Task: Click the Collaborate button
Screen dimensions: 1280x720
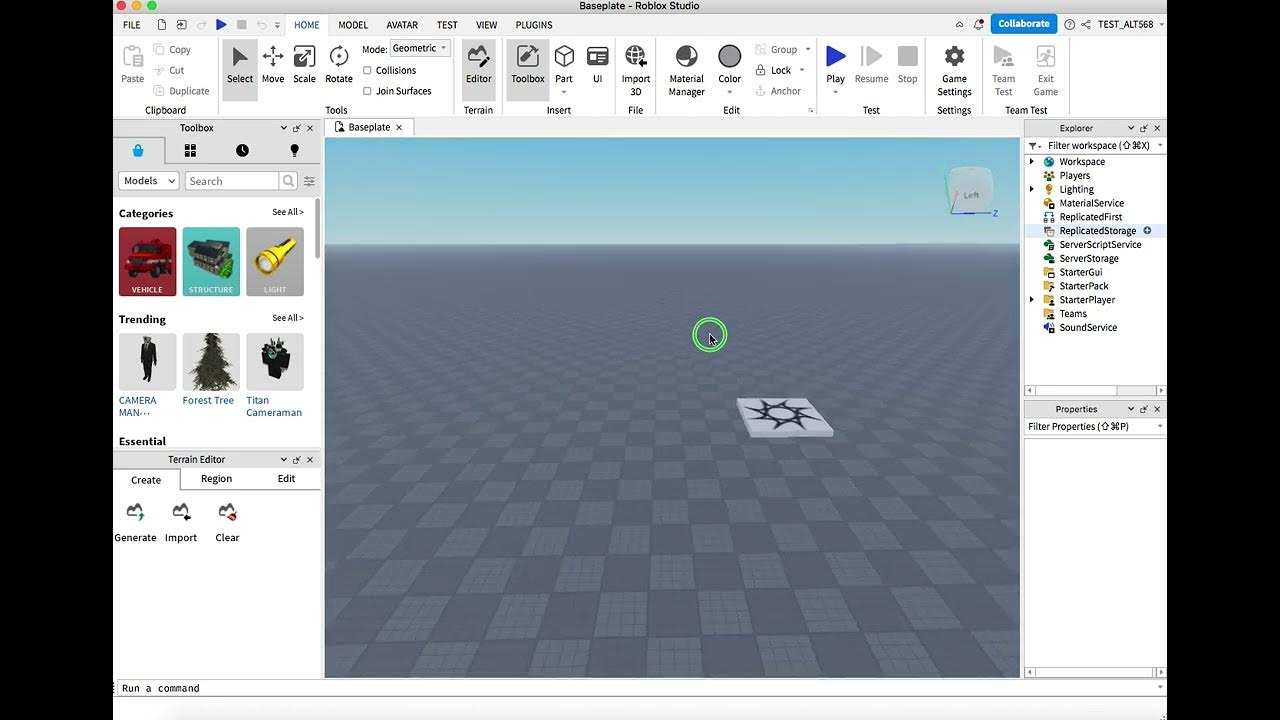Action: 1023,24
